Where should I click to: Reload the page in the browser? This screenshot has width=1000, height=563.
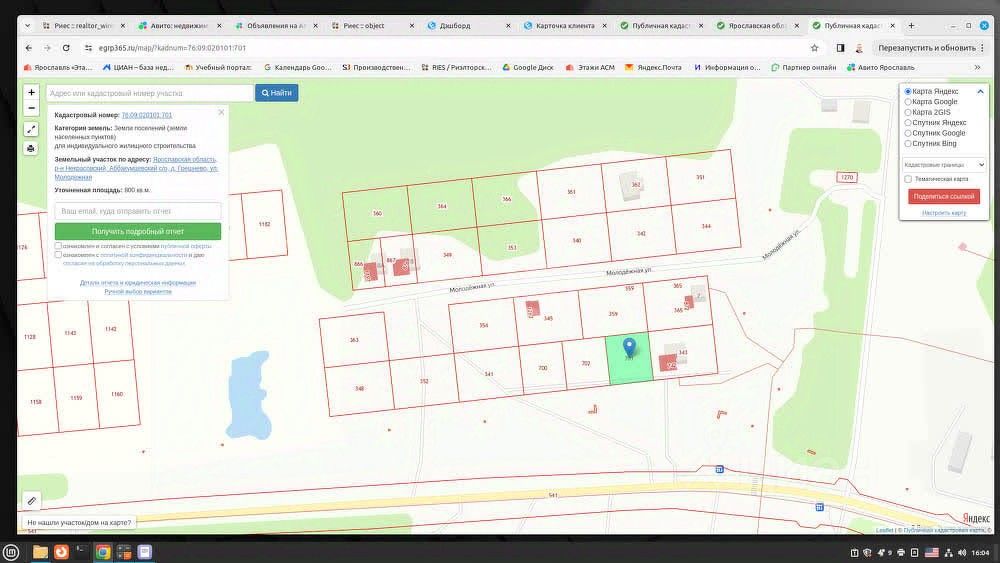coord(66,48)
